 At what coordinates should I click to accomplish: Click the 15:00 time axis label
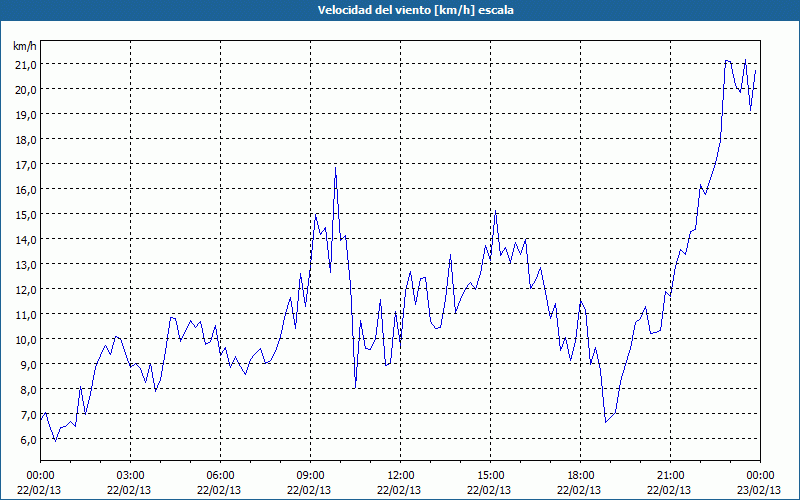pos(490,476)
